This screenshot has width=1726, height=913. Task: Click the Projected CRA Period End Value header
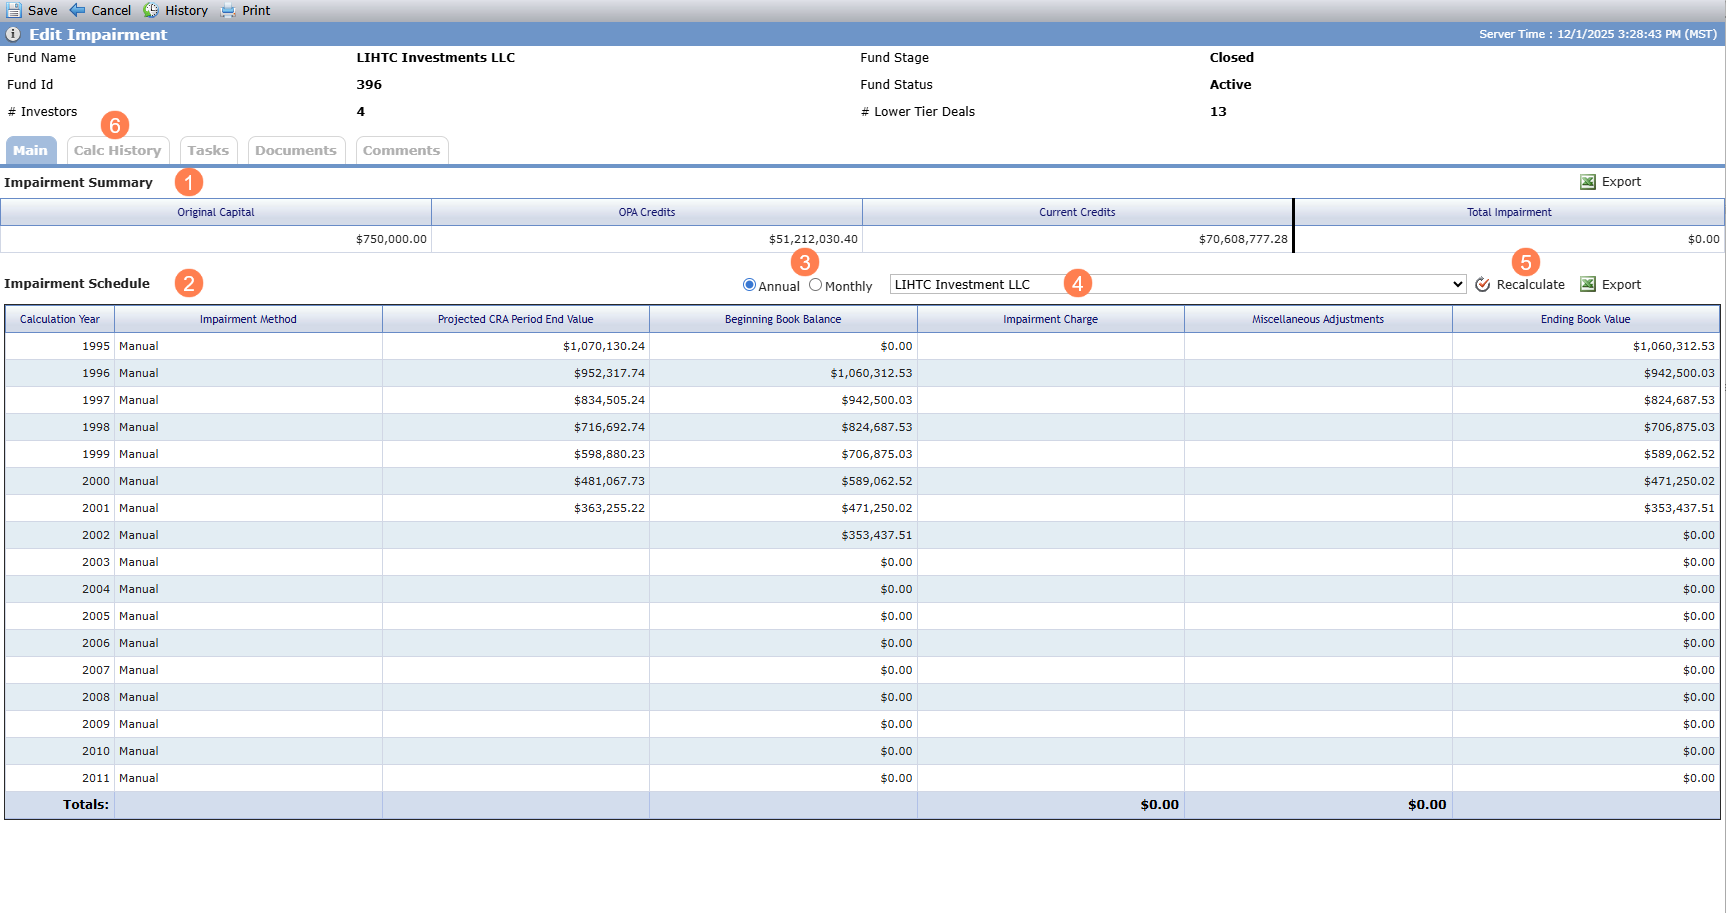pos(516,319)
